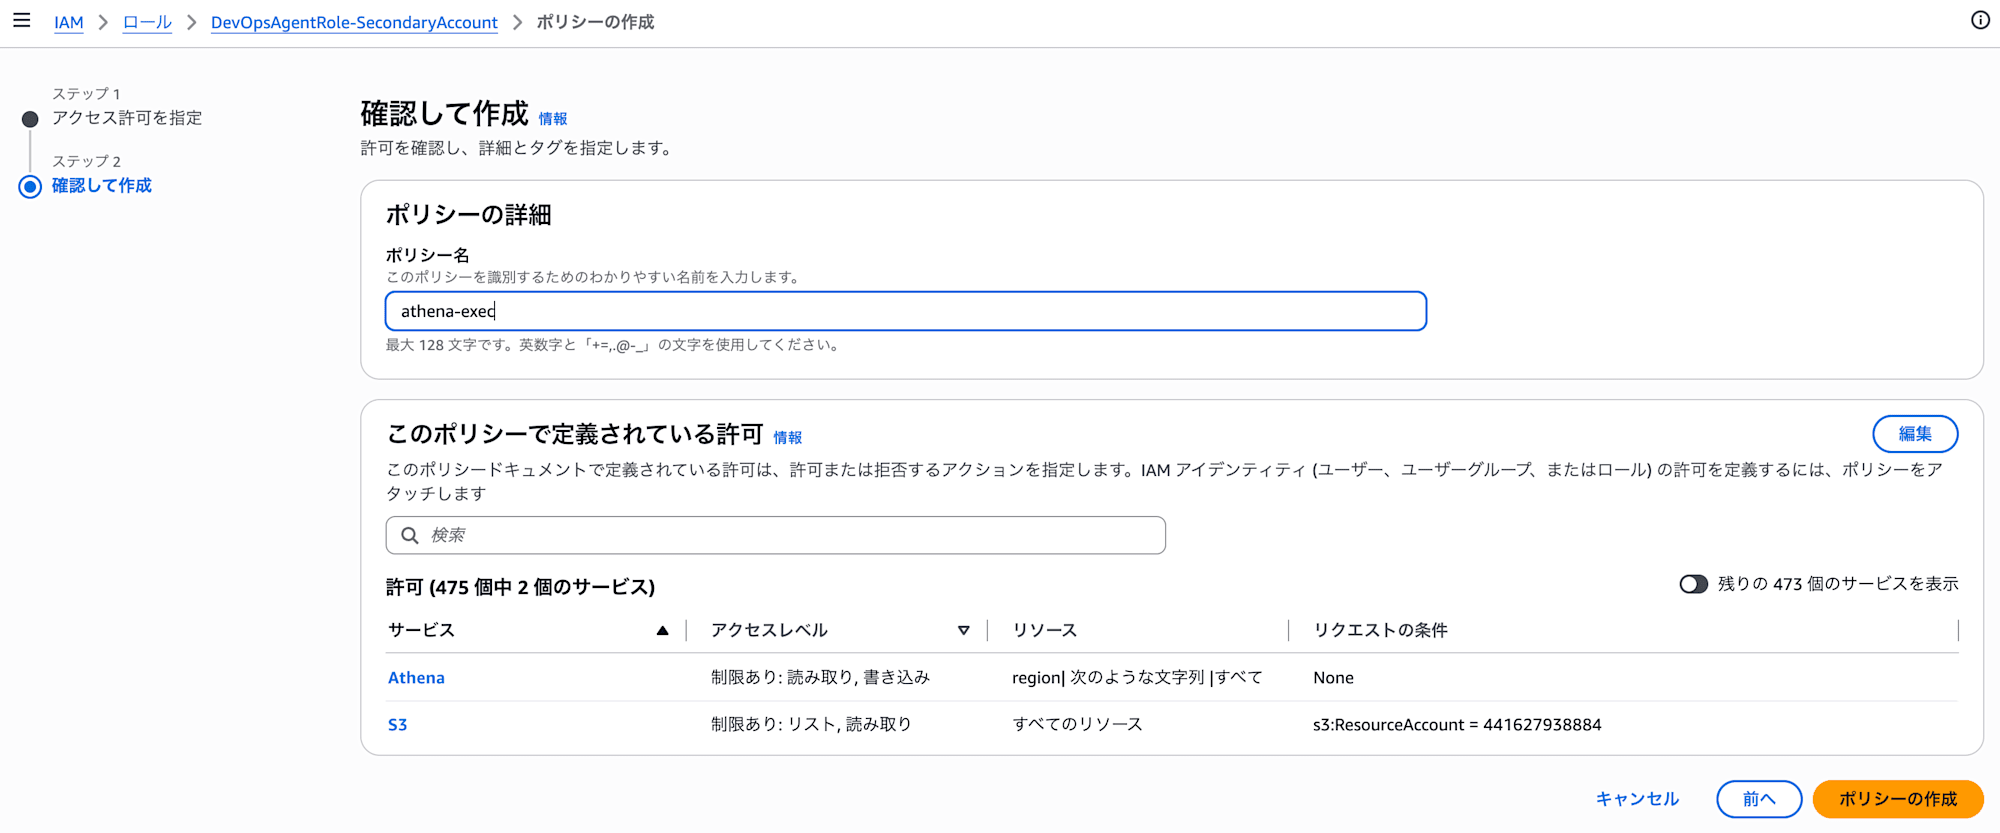Screen dimensions: 2000x833
Task: Click ポリシーの作成 breadcrumb text
Action: (x=595, y=22)
